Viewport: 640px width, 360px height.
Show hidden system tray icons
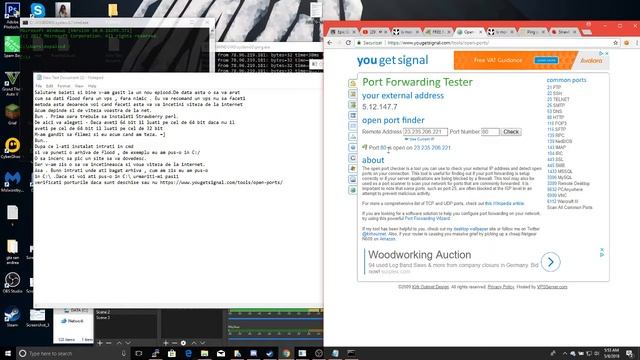coord(564,353)
